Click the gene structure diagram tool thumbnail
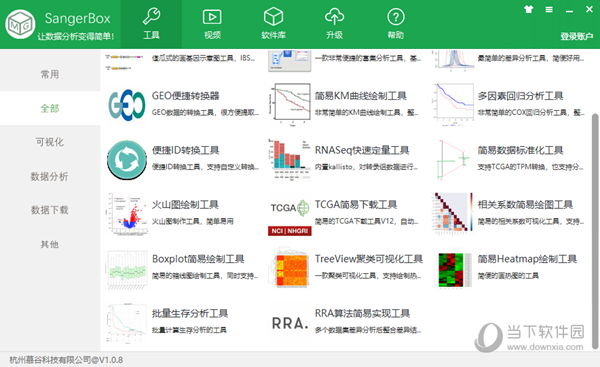This screenshot has width=600, height=367. pyautogui.click(x=125, y=61)
